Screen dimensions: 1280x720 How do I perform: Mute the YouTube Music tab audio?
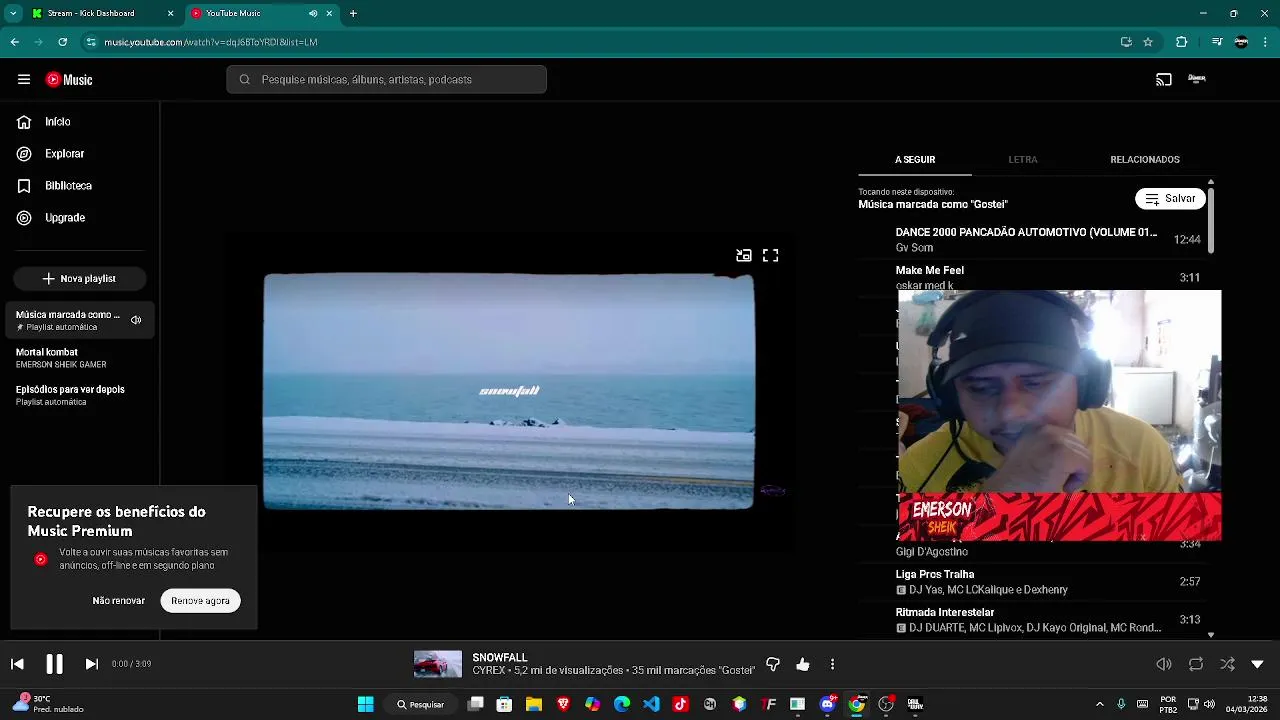click(313, 14)
